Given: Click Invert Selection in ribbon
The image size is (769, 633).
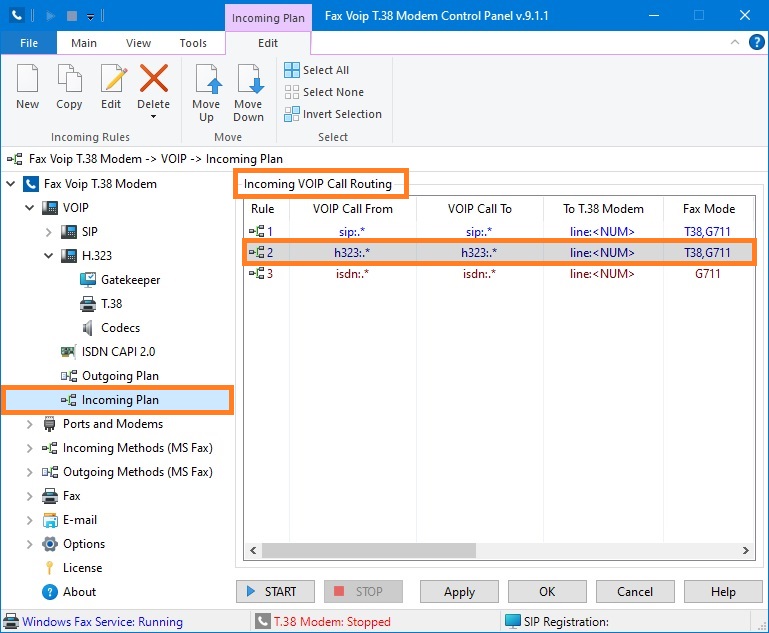Looking at the screenshot, I should point(333,114).
